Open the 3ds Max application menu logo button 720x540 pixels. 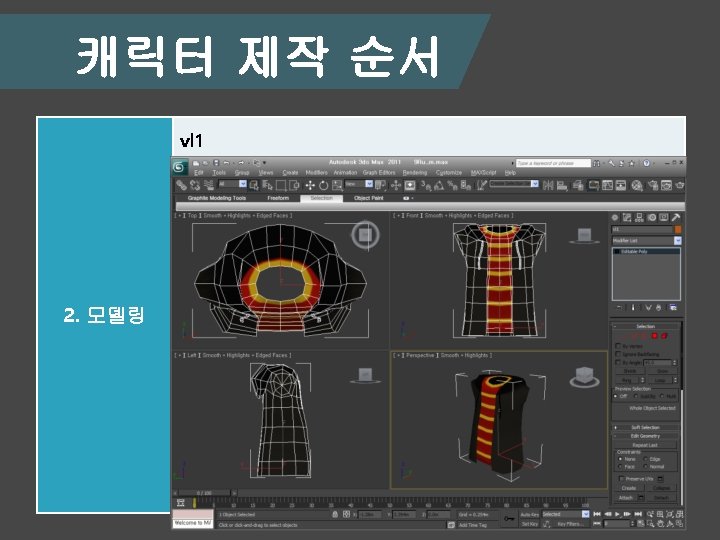click(180, 168)
